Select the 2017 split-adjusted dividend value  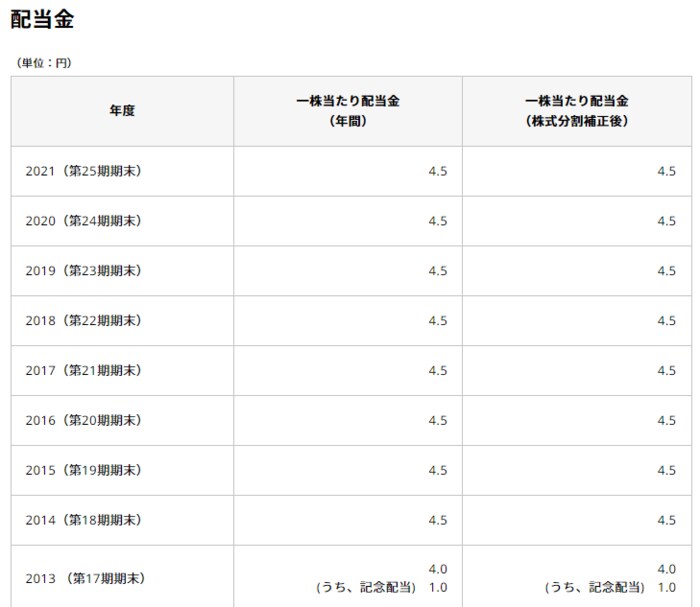666,371
